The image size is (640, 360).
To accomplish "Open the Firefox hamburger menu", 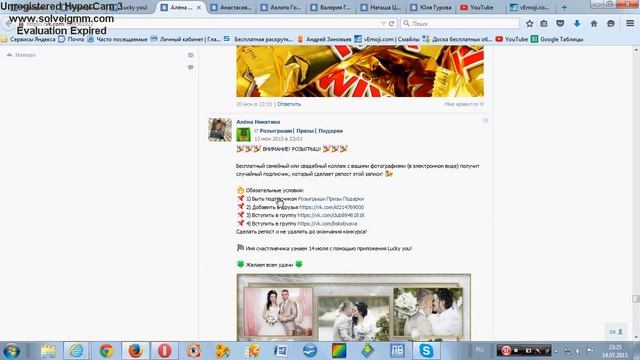I will (x=630, y=24).
